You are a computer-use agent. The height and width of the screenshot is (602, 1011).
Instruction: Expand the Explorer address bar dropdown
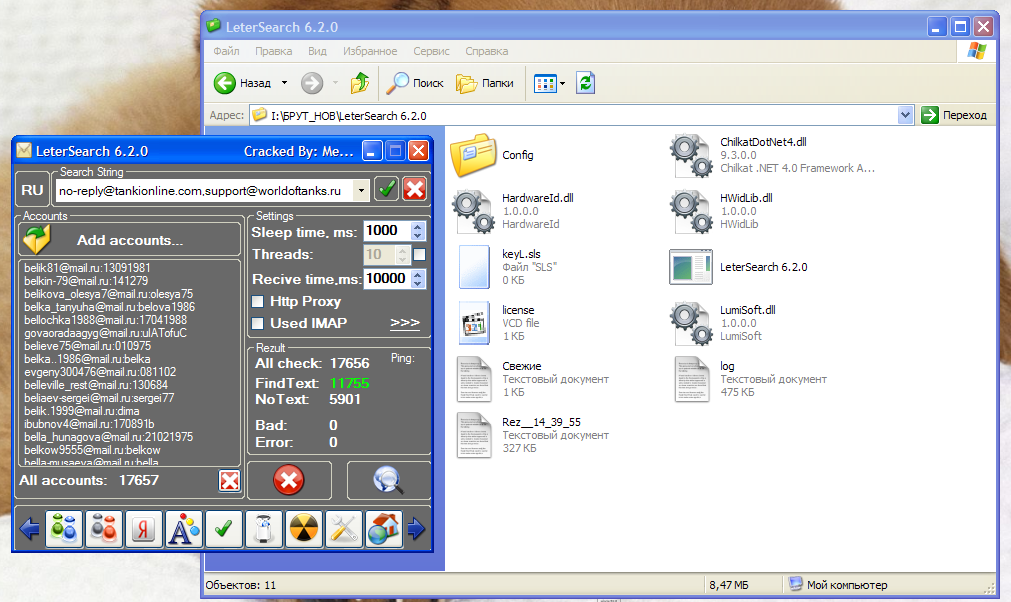(x=905, y=115)
